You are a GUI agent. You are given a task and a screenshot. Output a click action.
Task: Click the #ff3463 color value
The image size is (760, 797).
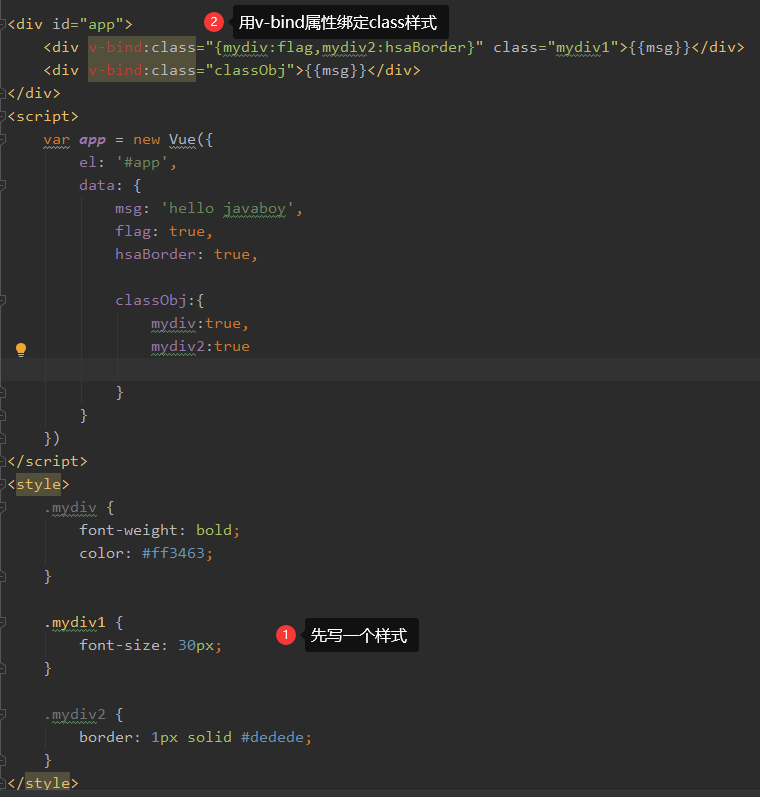173,553
